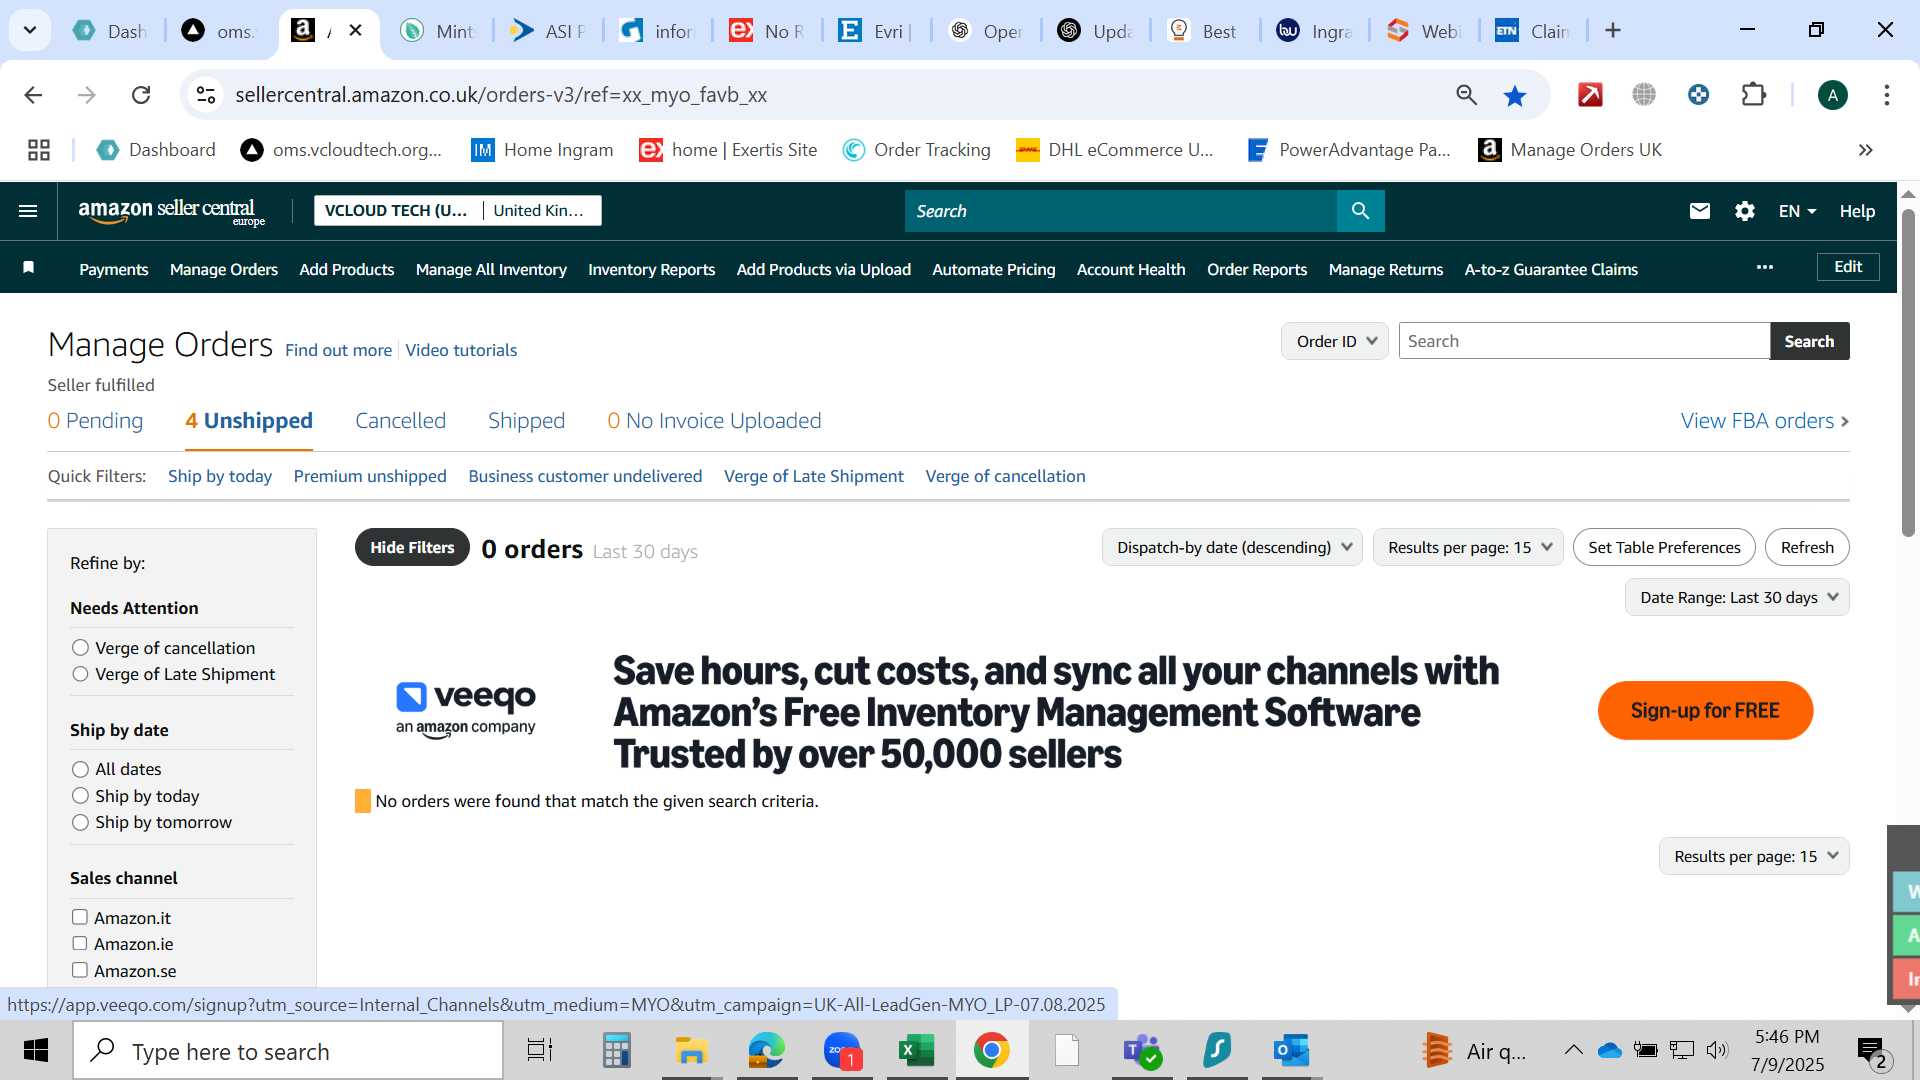Click the View FBA orders link
The image size is (1920, 1080).
click(1764, 421)
